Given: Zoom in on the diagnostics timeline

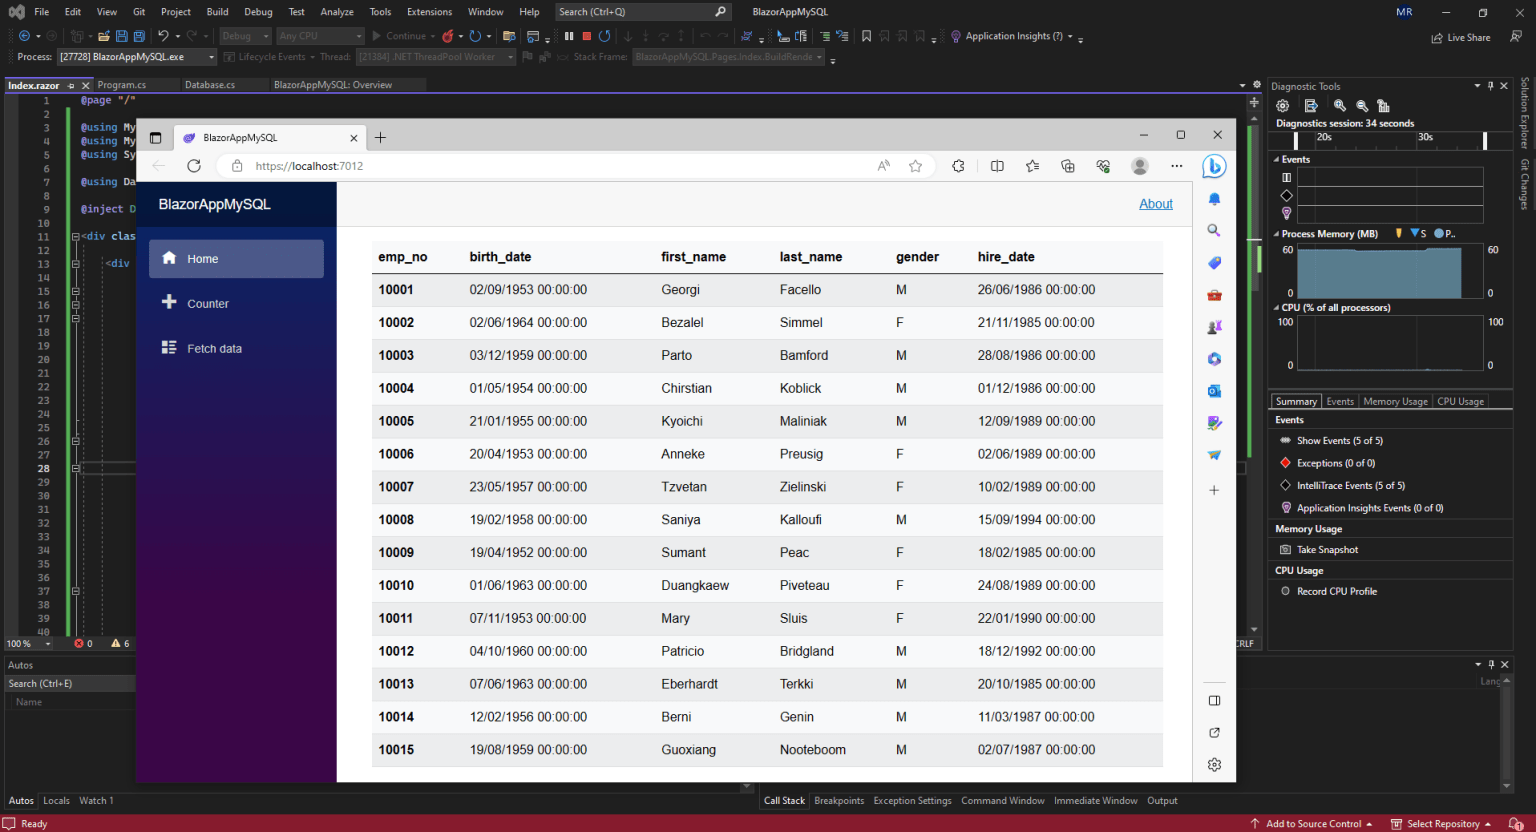Looking at the screenshot, I should [x=1340, y=106].
